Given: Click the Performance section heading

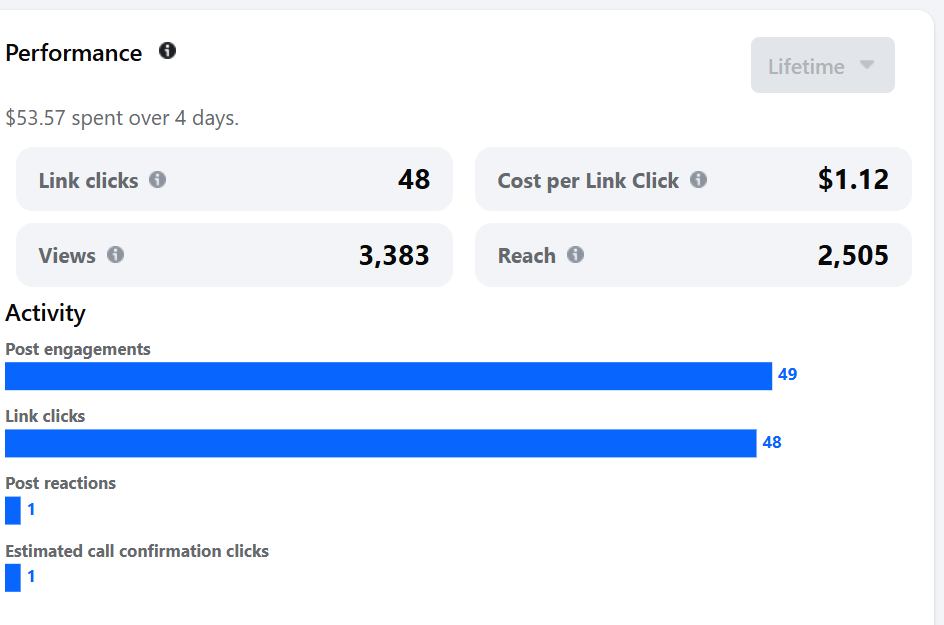Looking at the screenshot, I should (x=73, y=53).
